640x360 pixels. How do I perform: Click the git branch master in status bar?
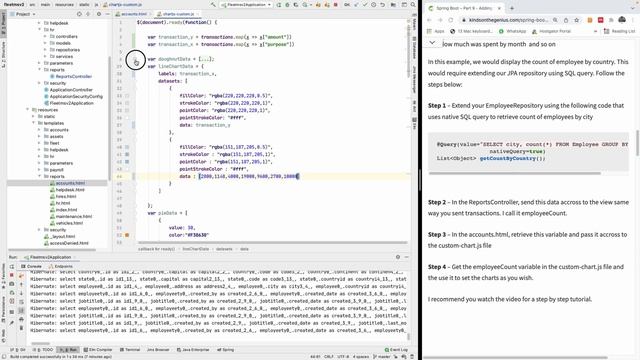(x=382, y=356)
